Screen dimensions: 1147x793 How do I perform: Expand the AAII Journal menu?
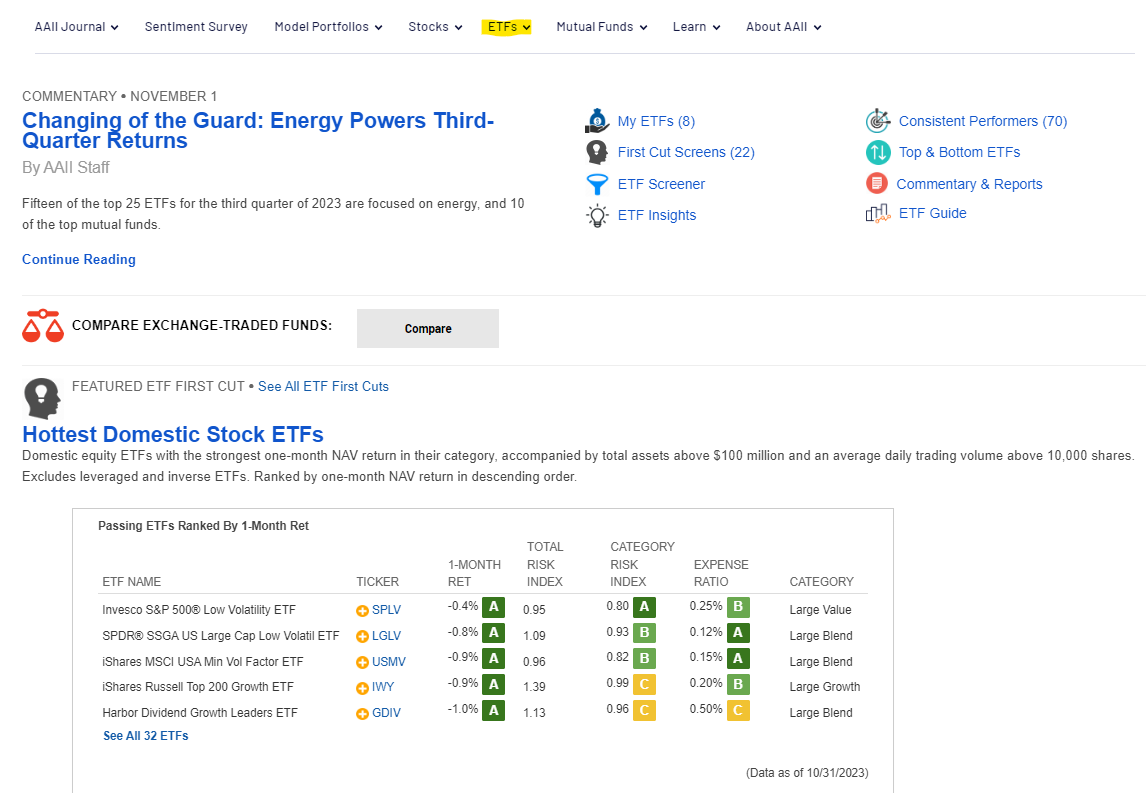[x=76, y=27]
